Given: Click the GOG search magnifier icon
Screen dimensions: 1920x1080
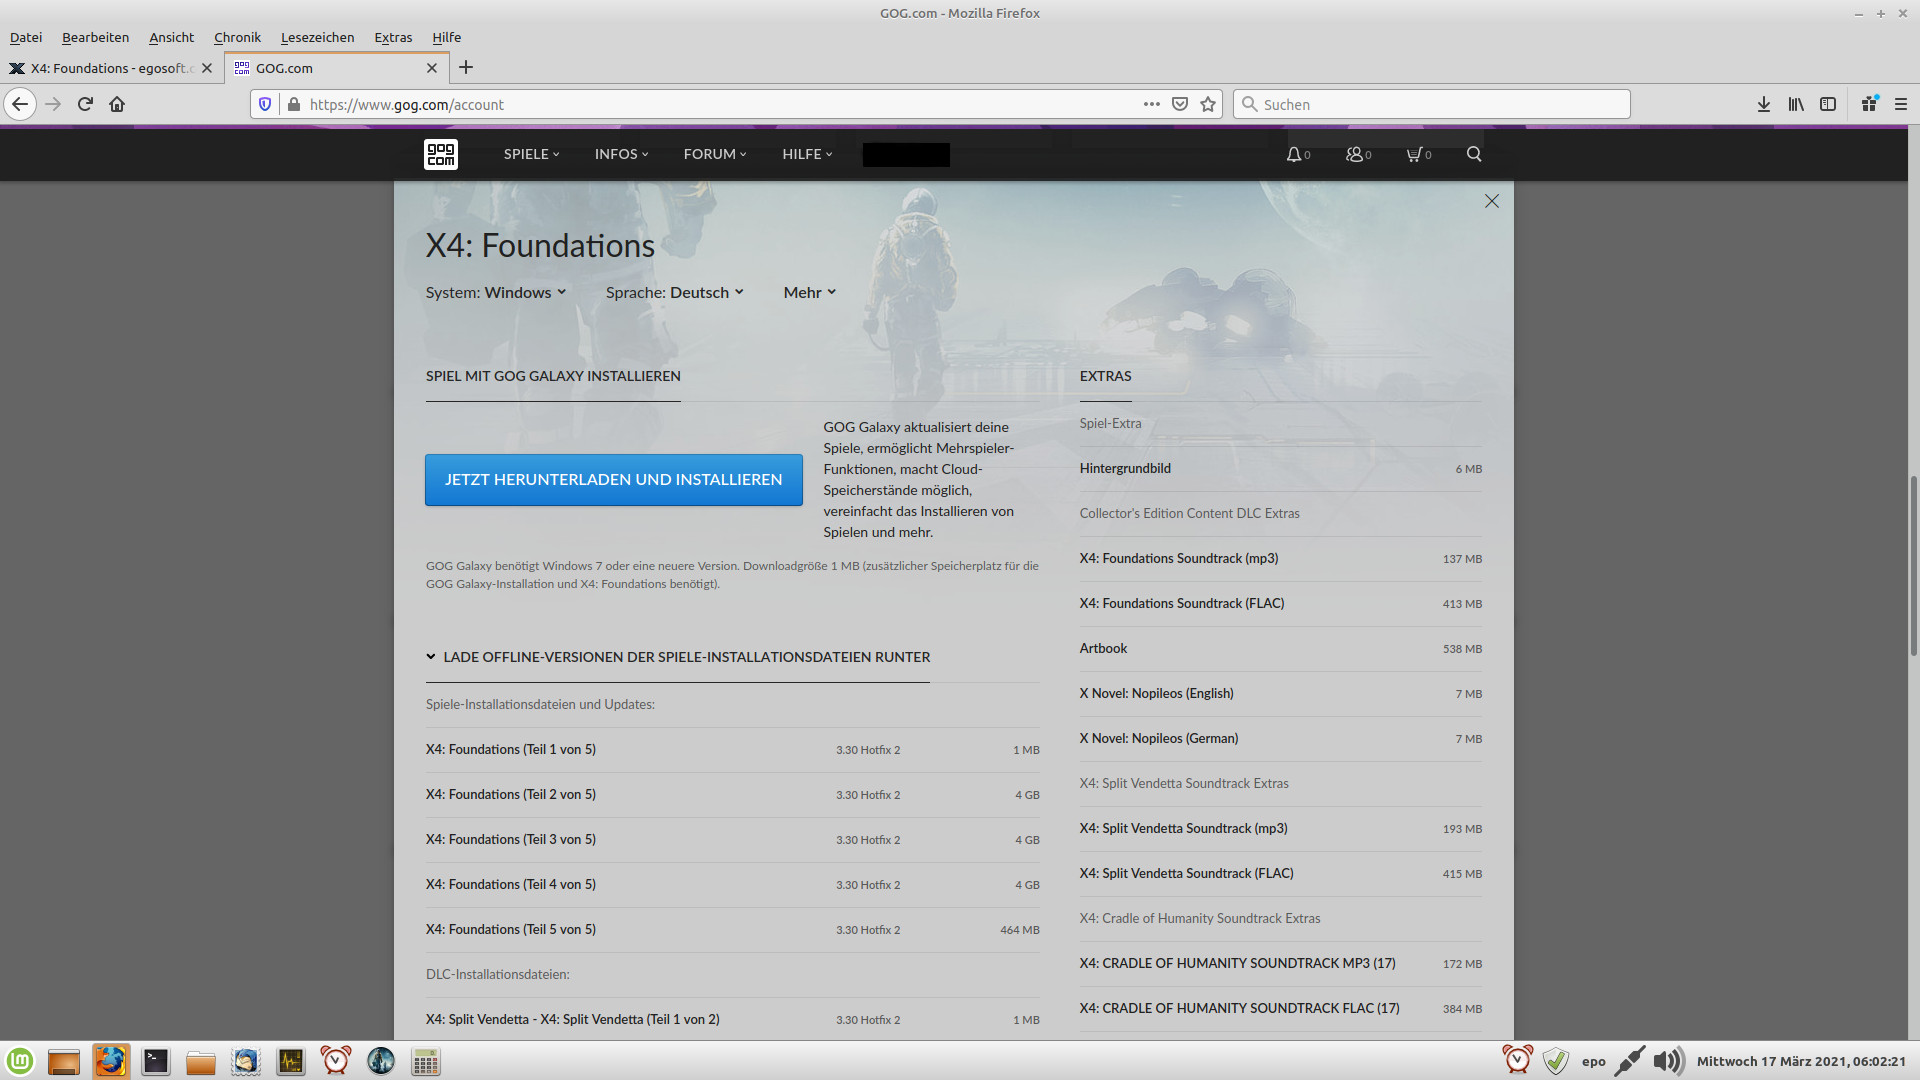Looking at the screenshot, I should [x=1474, y=154].
